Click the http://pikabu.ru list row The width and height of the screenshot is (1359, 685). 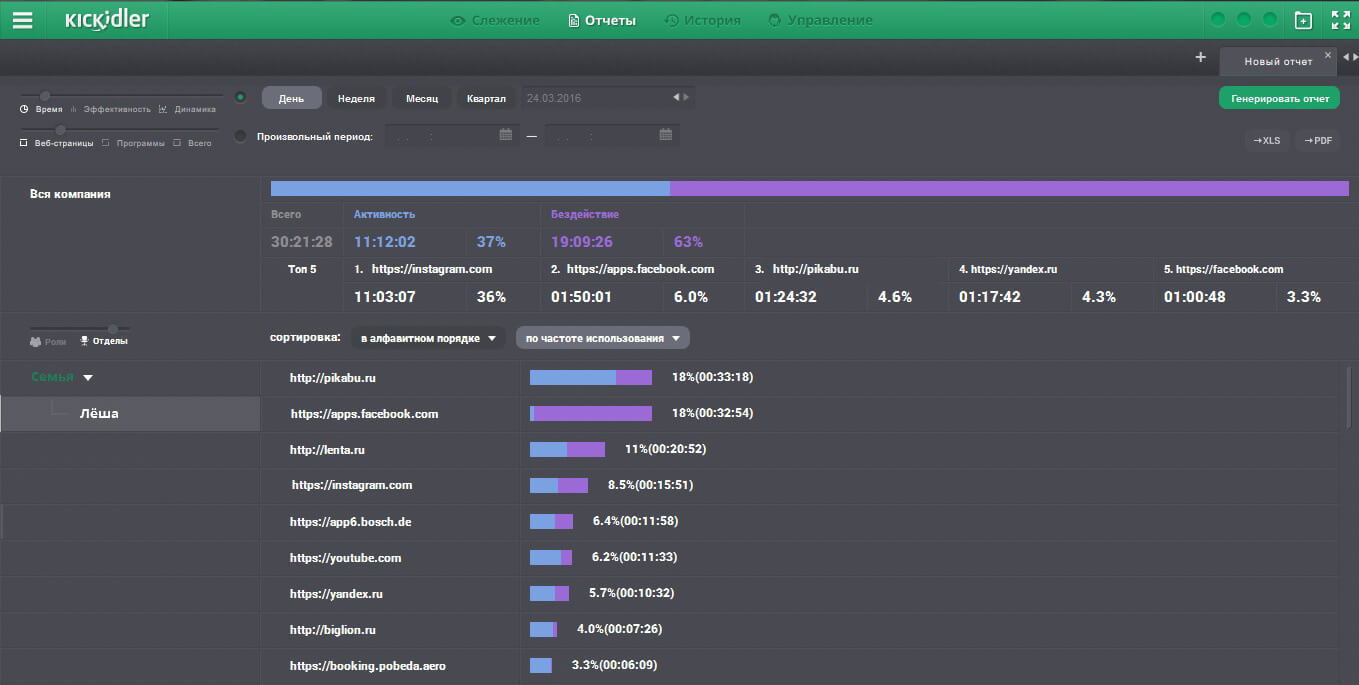click(798, 377)
